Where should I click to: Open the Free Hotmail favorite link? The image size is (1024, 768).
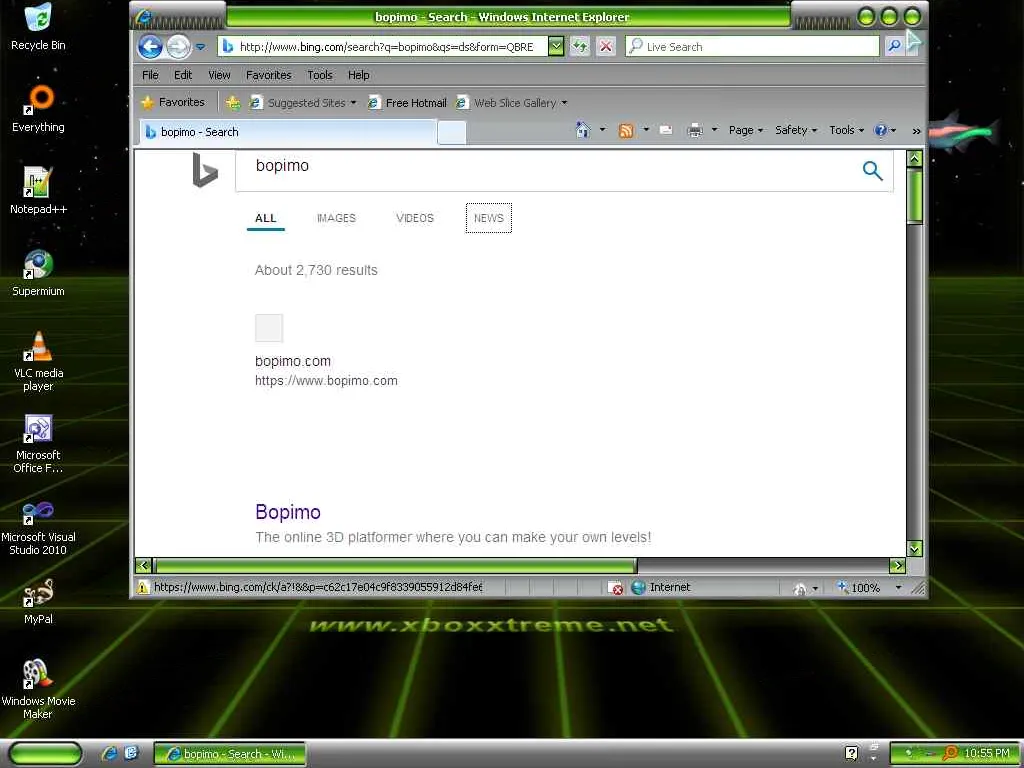click(x=408, y=103)
